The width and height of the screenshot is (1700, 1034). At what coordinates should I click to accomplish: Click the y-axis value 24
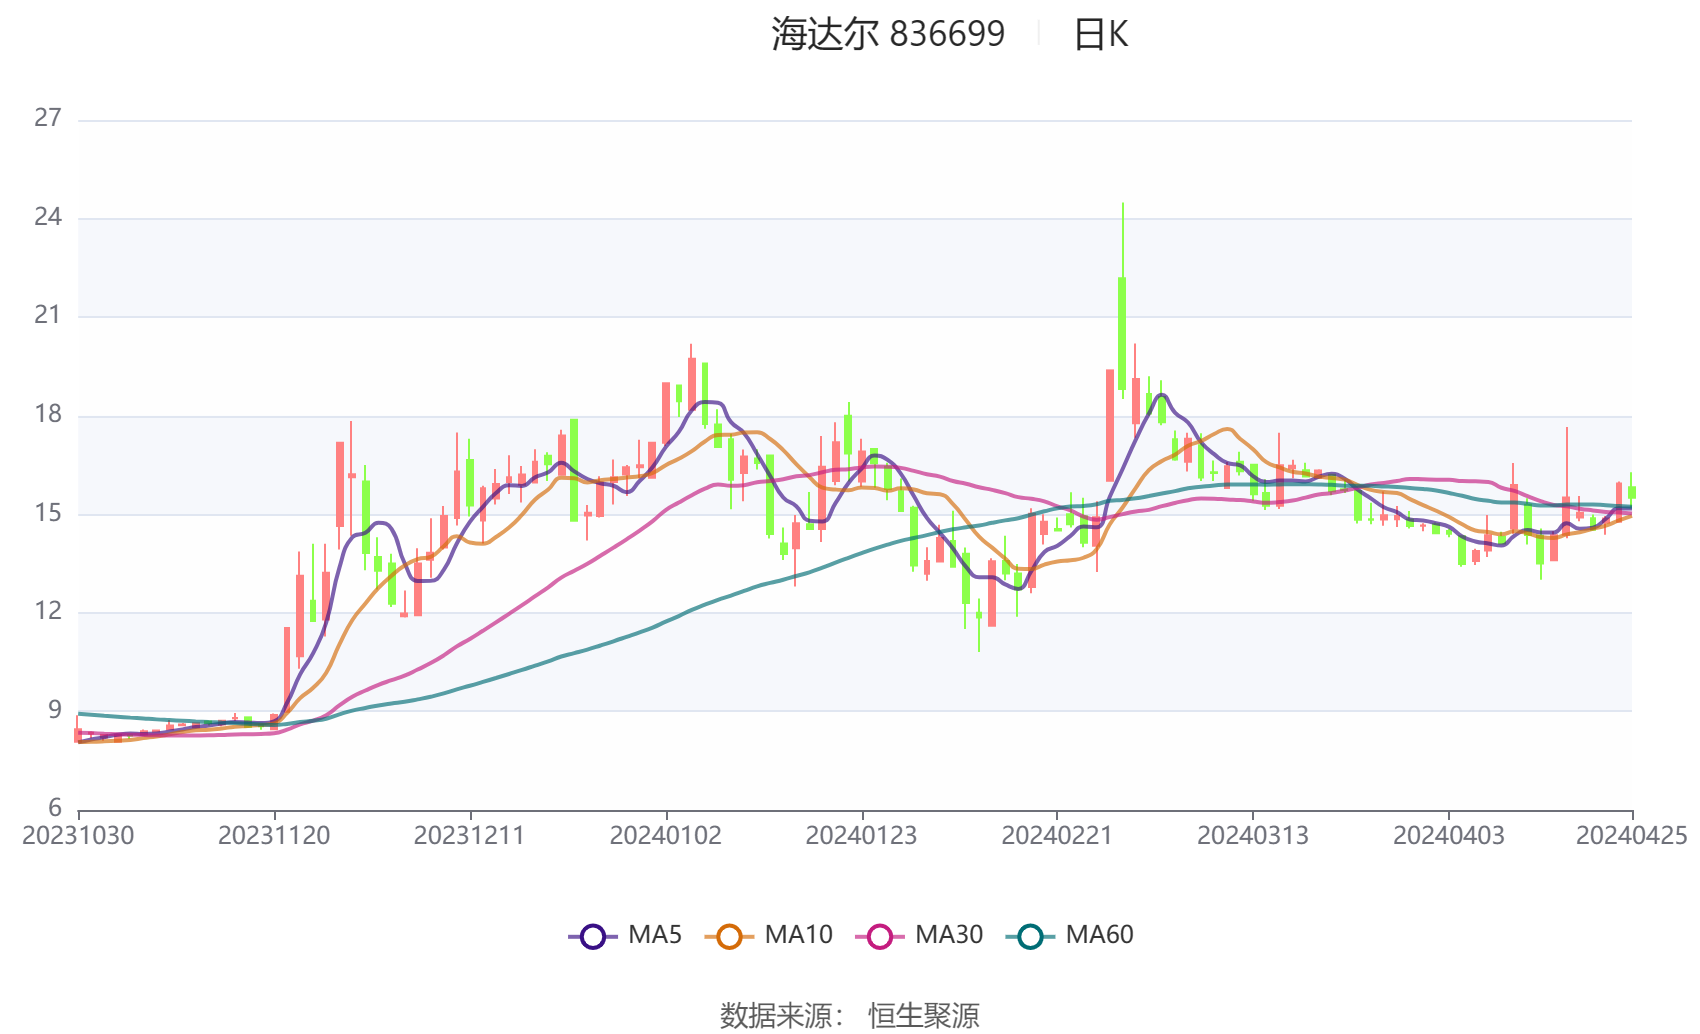pyautogui.click(x=48, y=217)
